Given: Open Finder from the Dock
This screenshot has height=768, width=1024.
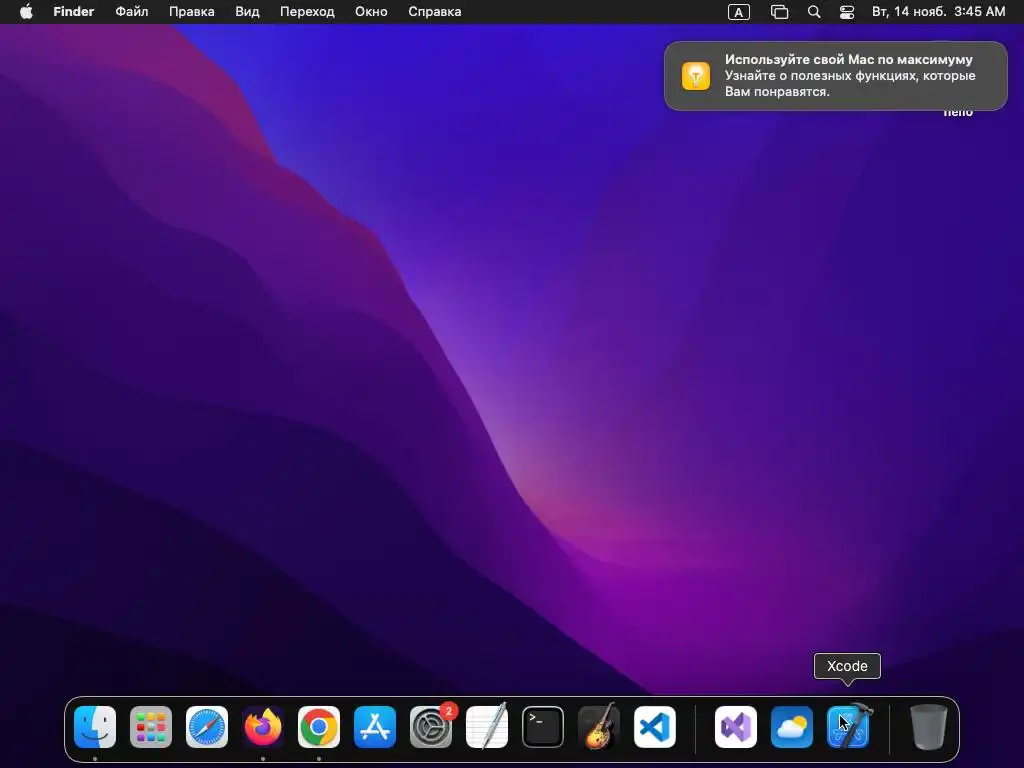Looking at the screenshot, I should (95, 727).
